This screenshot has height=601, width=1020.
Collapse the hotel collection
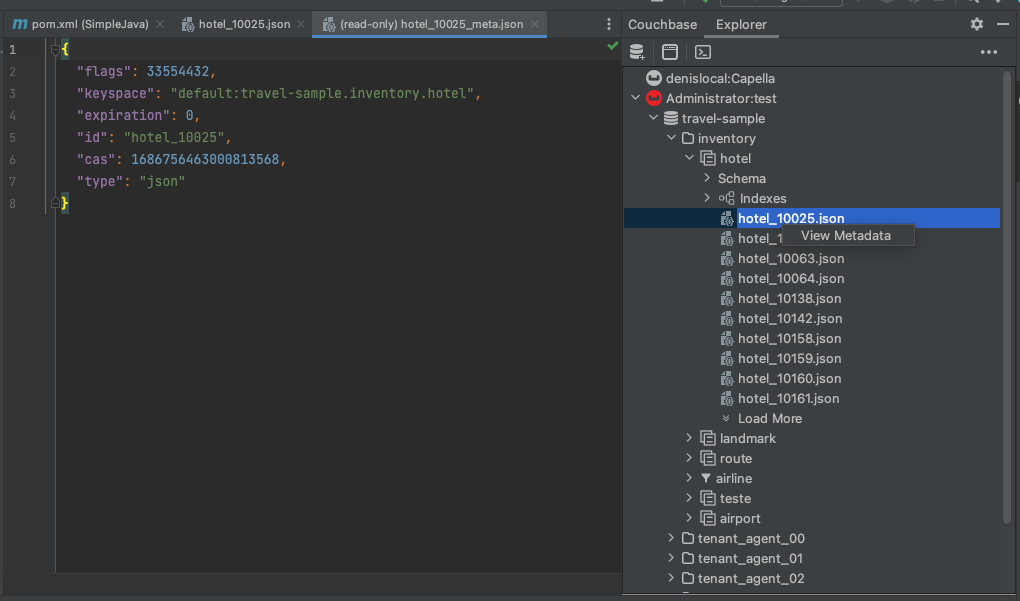click(x=690, y=157)
